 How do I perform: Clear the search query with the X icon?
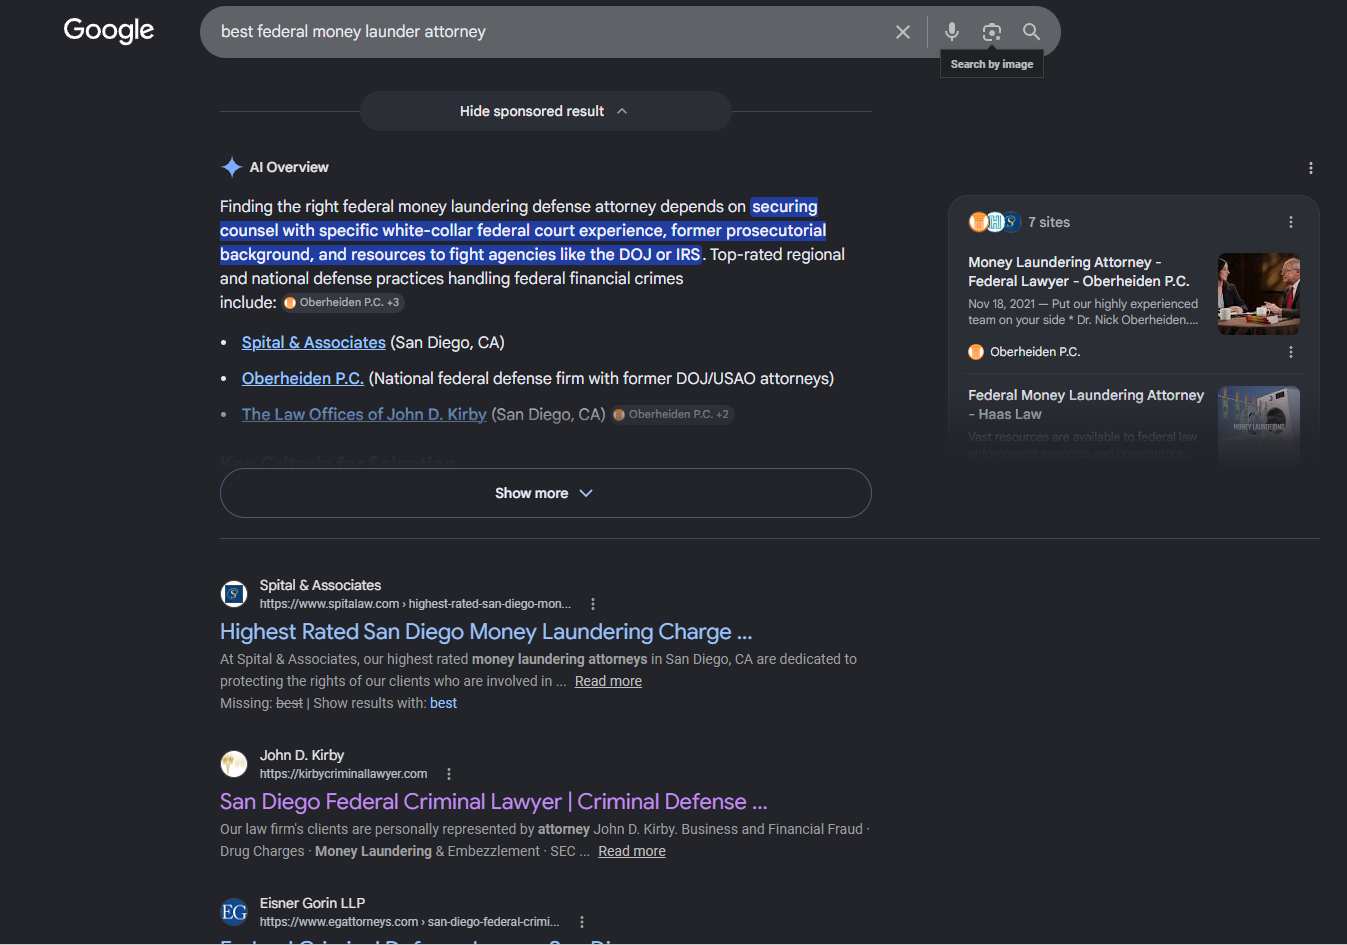coord(903,32)
